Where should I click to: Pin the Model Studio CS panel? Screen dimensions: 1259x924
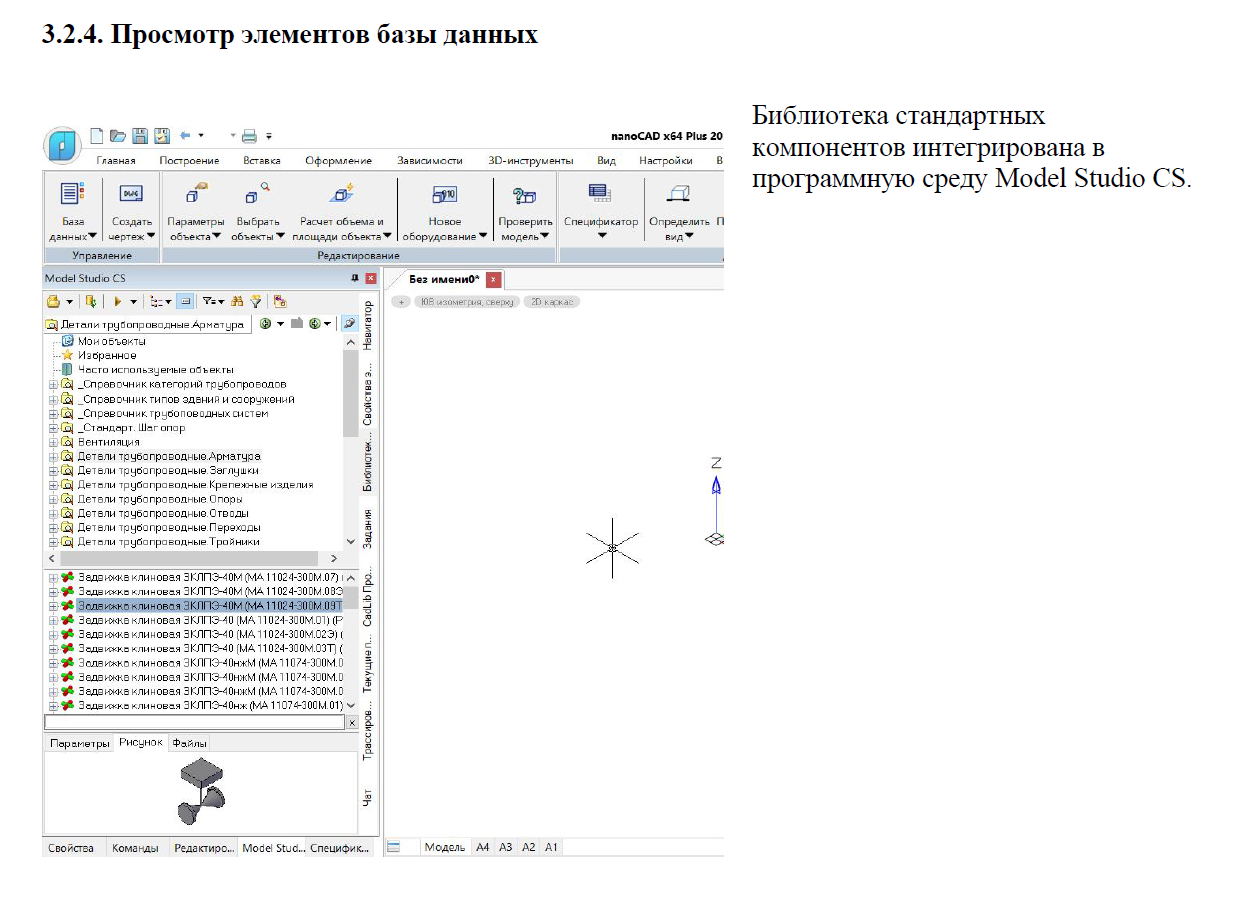click(x=354, y=278)
